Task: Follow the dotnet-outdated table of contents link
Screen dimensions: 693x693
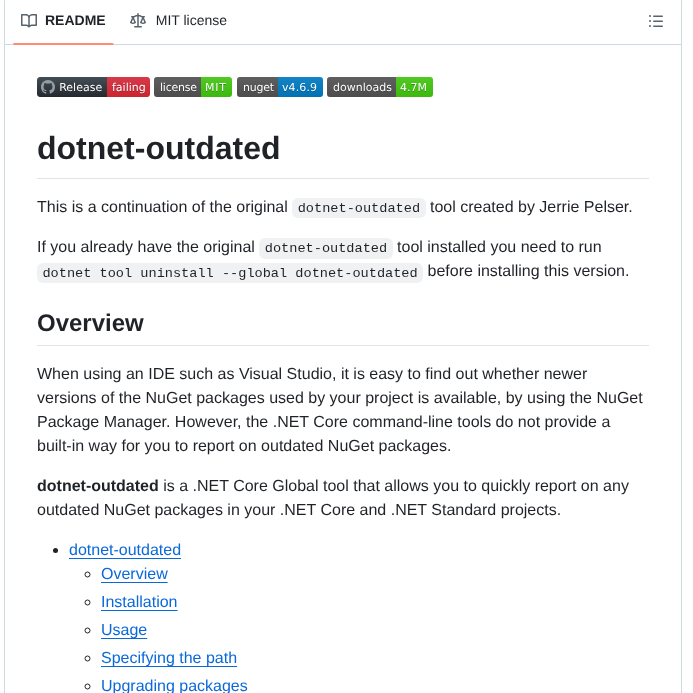Action: [x=125, y=550]
